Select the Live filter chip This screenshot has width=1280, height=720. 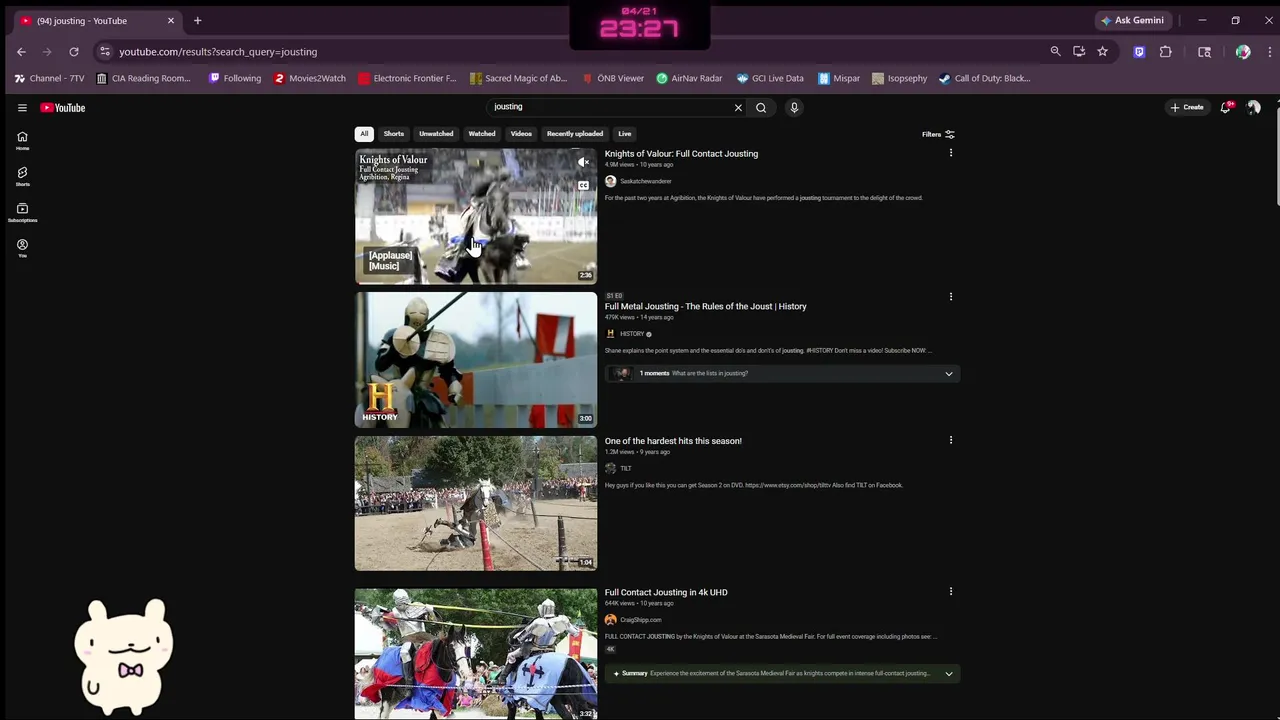point(624,134)
